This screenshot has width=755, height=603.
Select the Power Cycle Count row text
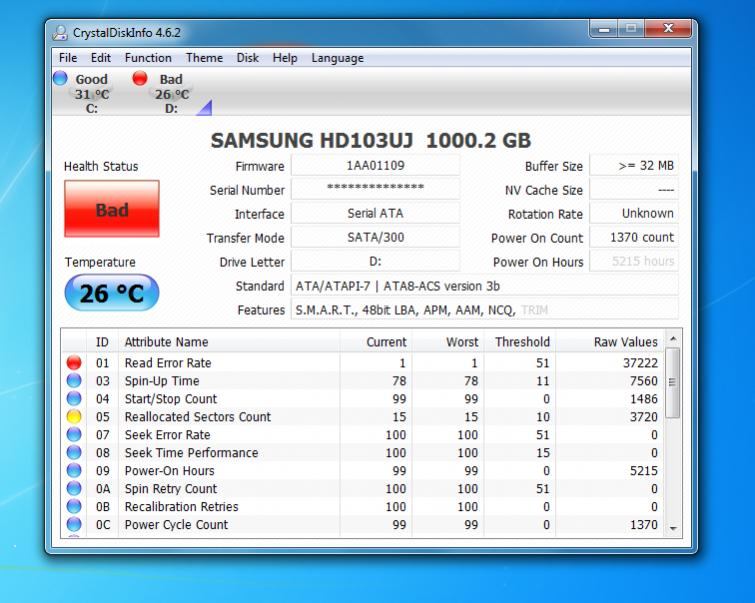[x=176, y=524]
